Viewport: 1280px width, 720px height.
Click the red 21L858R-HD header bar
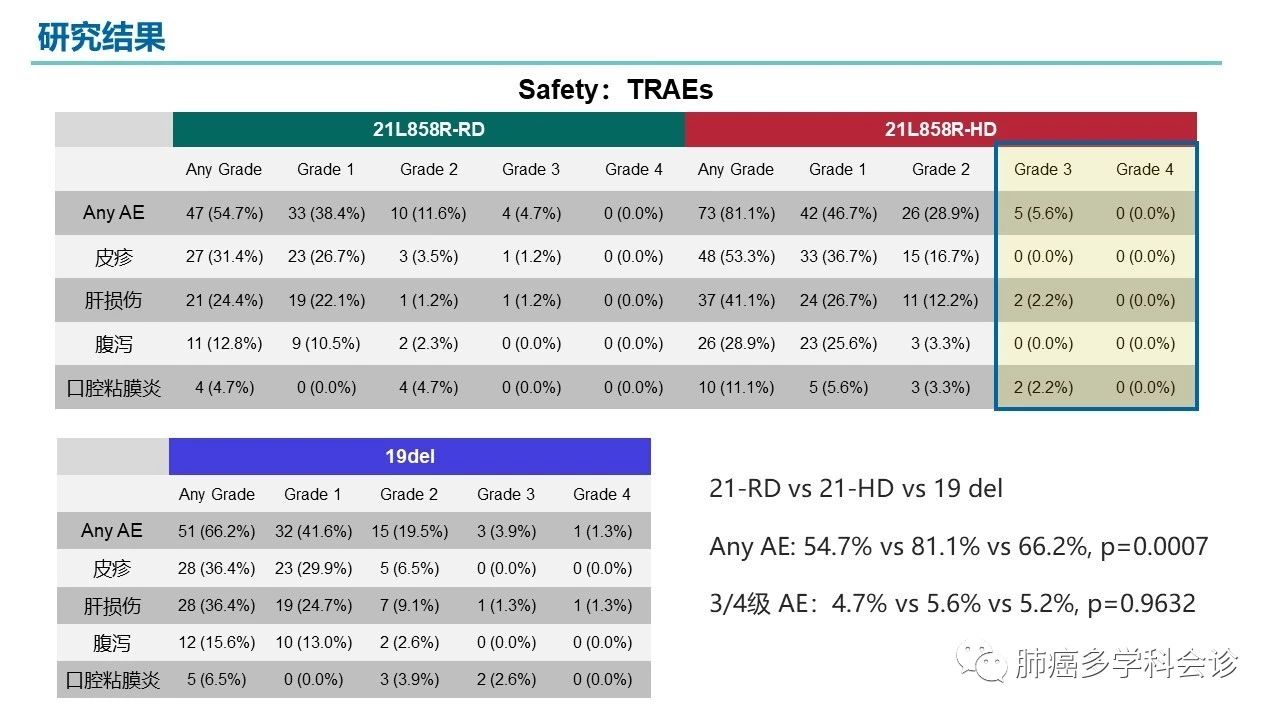tap(940, 129)
